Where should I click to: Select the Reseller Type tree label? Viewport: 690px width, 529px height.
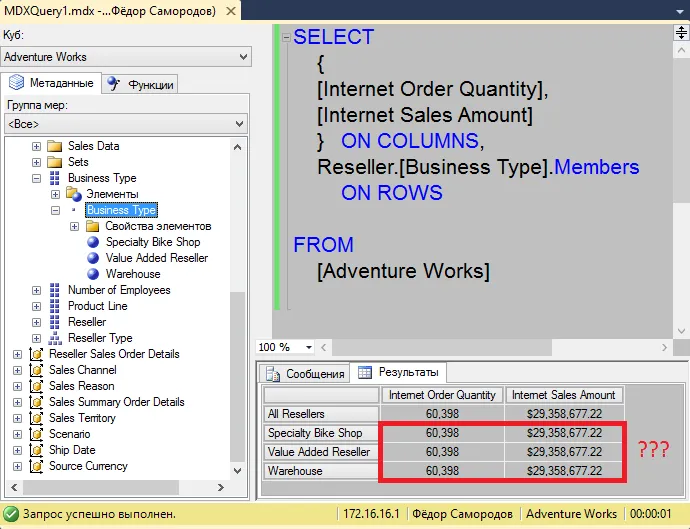click(100, 338)
